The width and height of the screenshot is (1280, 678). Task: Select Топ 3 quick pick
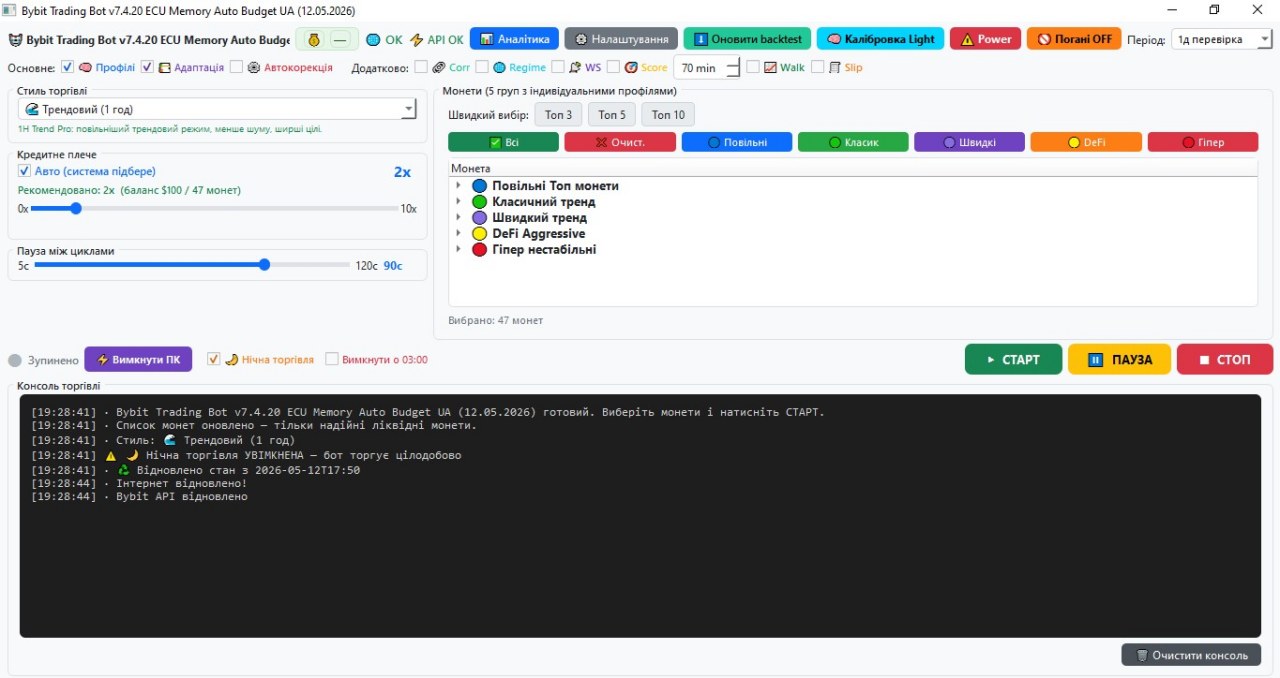point(558,114)
